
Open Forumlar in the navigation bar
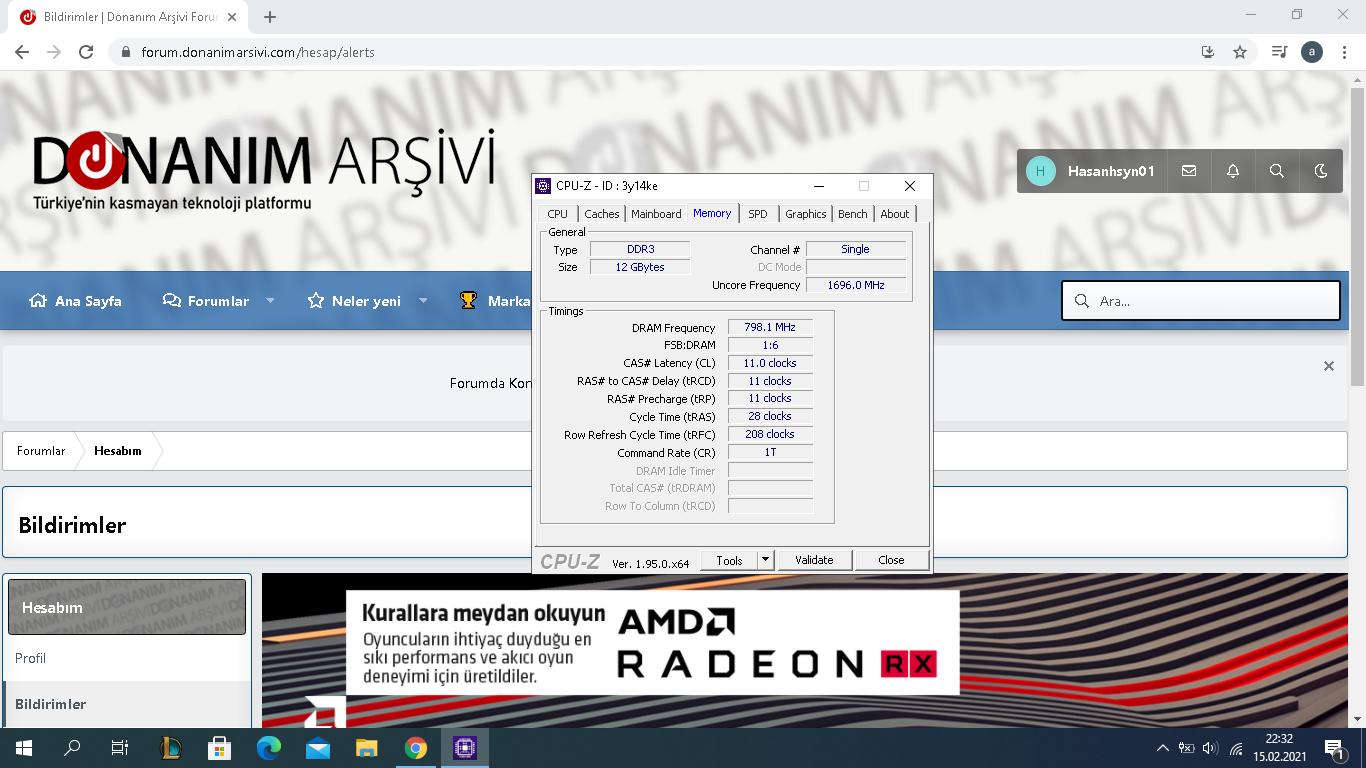pyautogui.click(x=206, y=301)
